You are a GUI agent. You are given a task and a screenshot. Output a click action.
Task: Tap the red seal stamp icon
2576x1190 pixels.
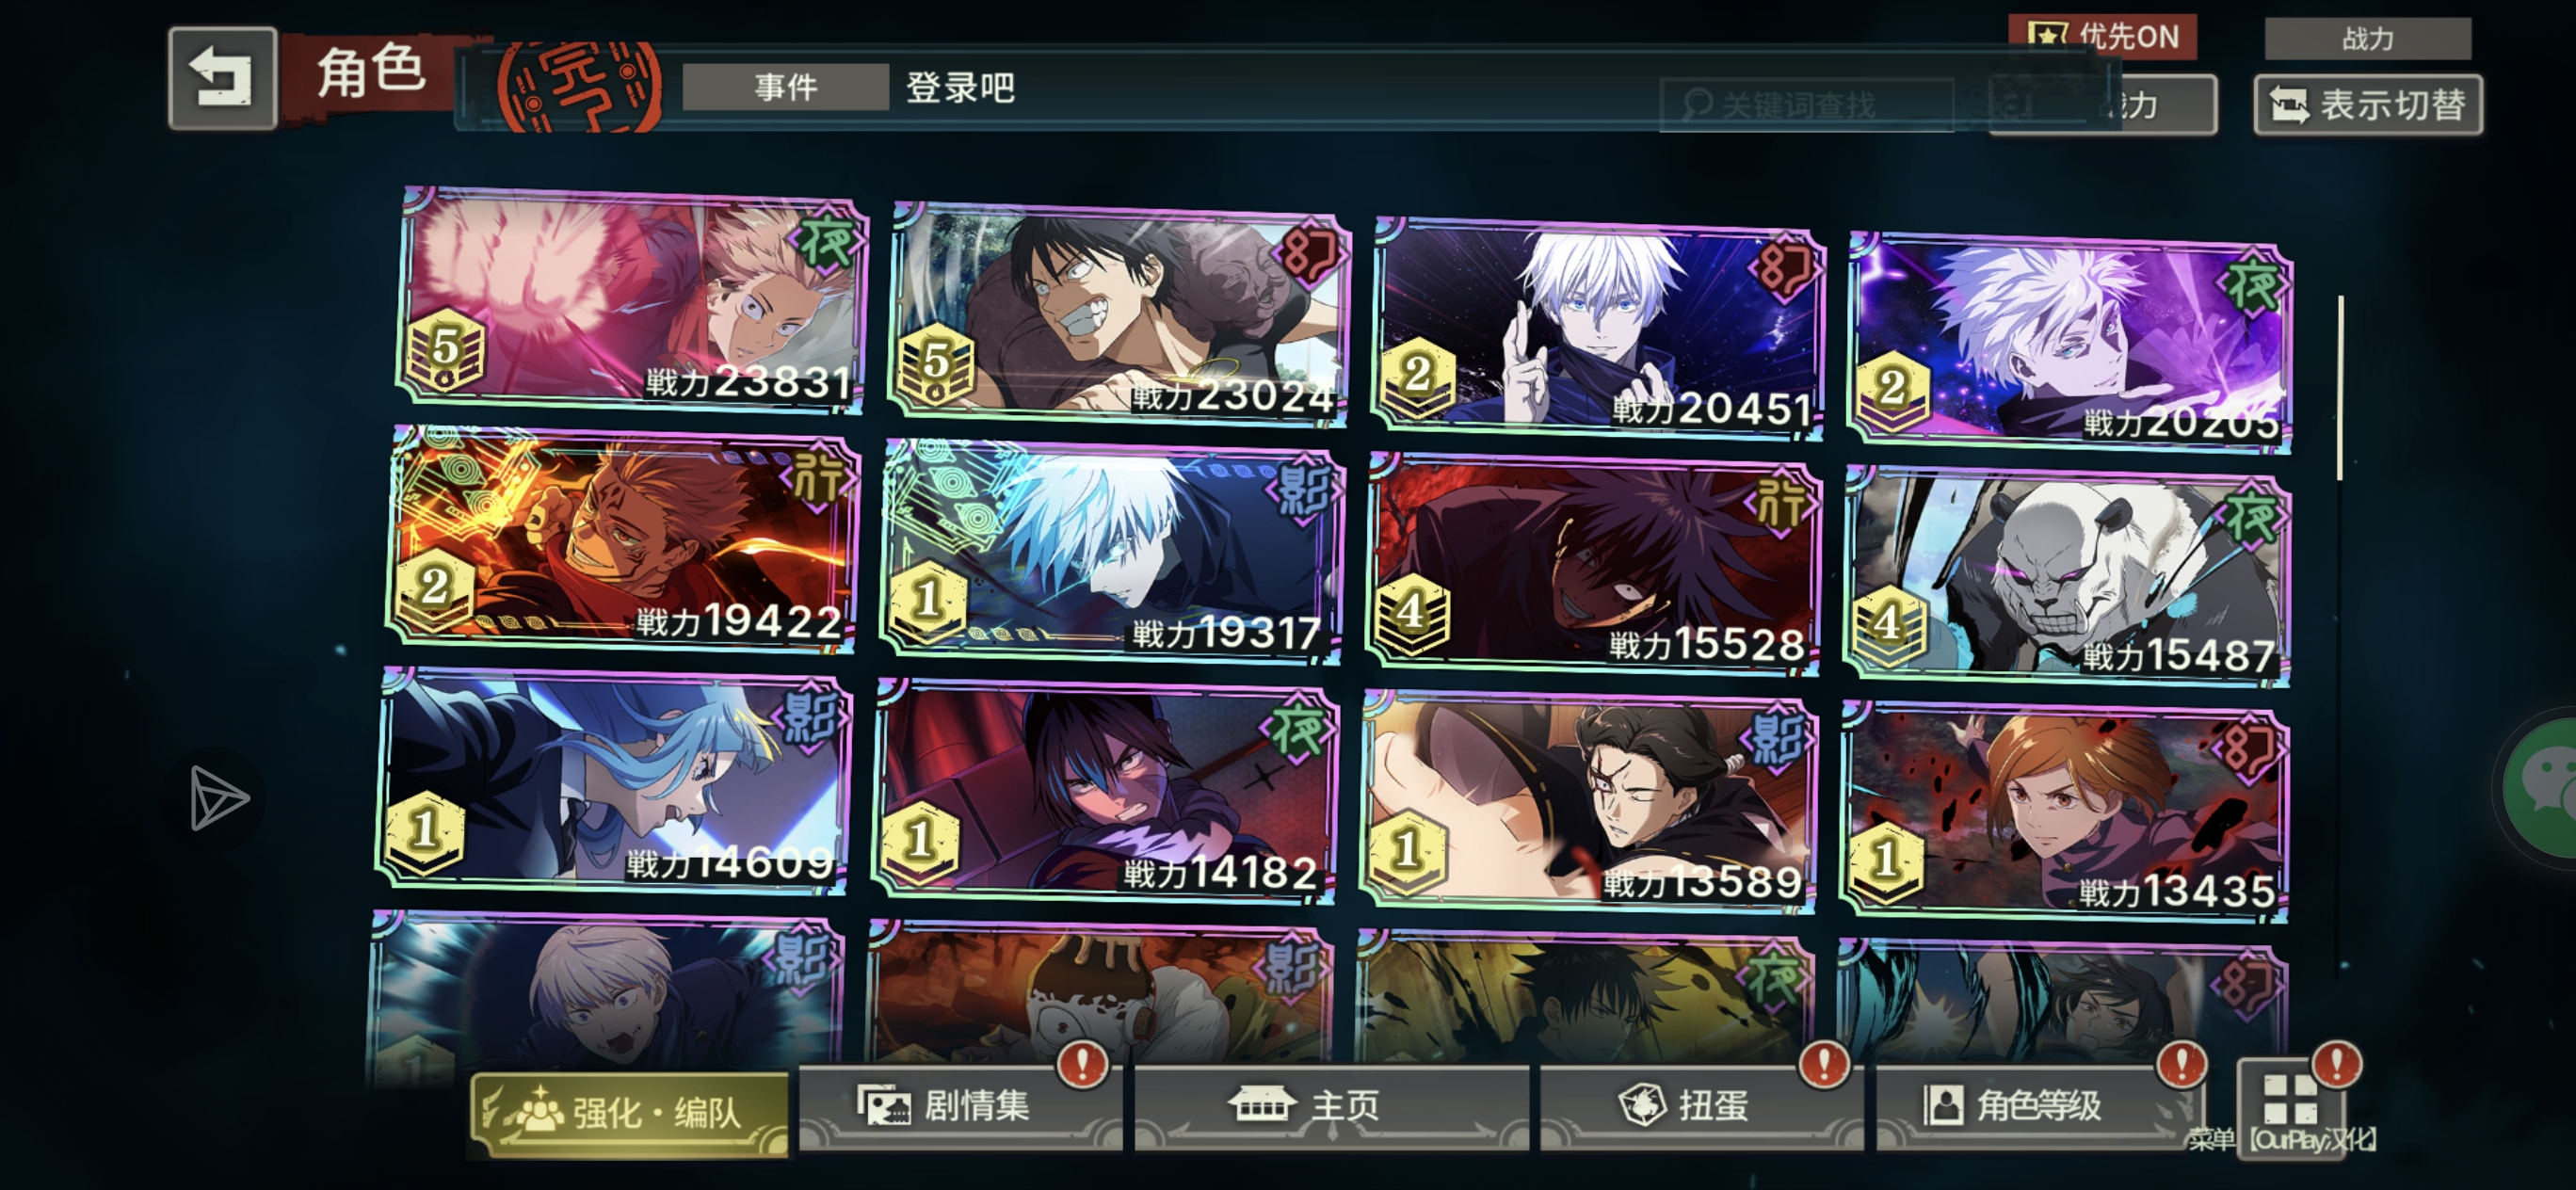(580, 85)
